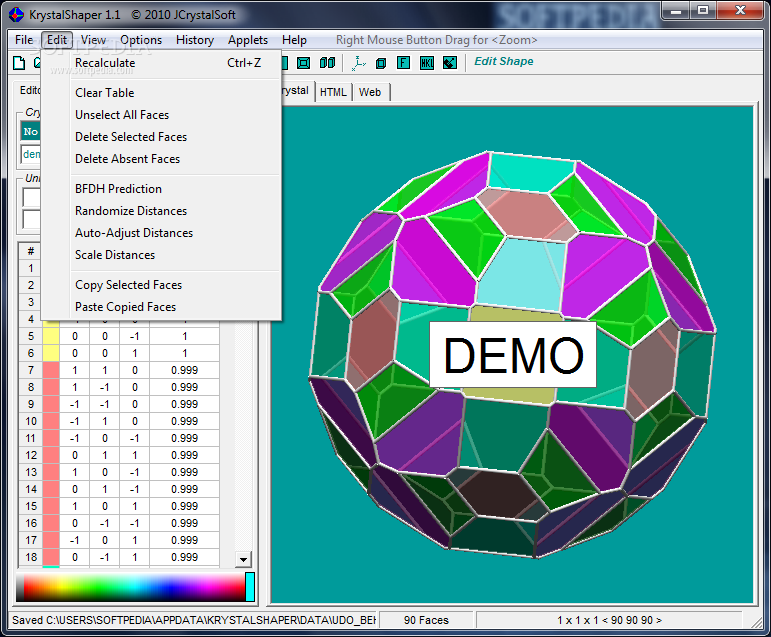Click the cyan current color swatch
This screenshot has height=637, width=771.
click(x=250, y=586)
